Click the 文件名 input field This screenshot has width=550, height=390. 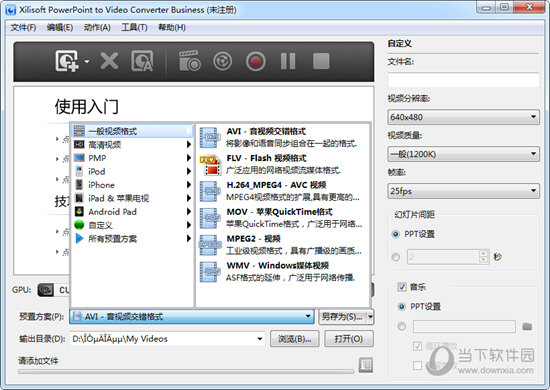pyautogui.click(x=463, y=80)
